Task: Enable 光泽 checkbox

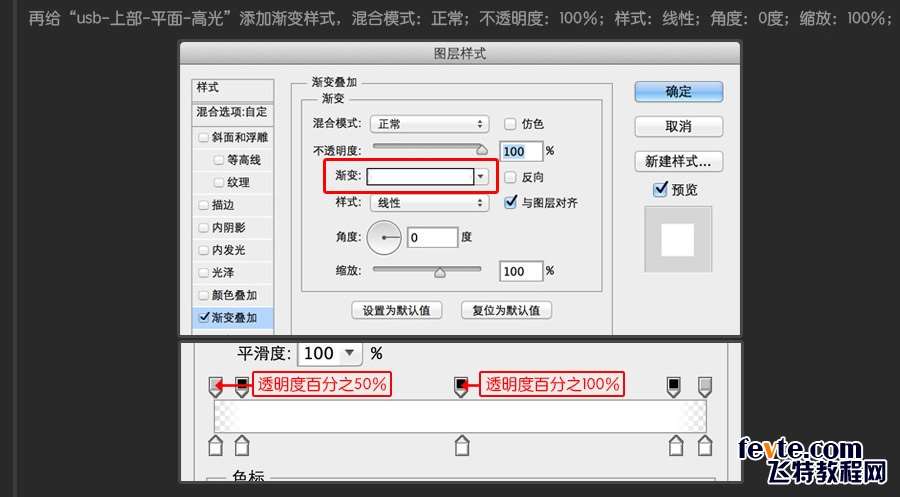Action: 204,273
